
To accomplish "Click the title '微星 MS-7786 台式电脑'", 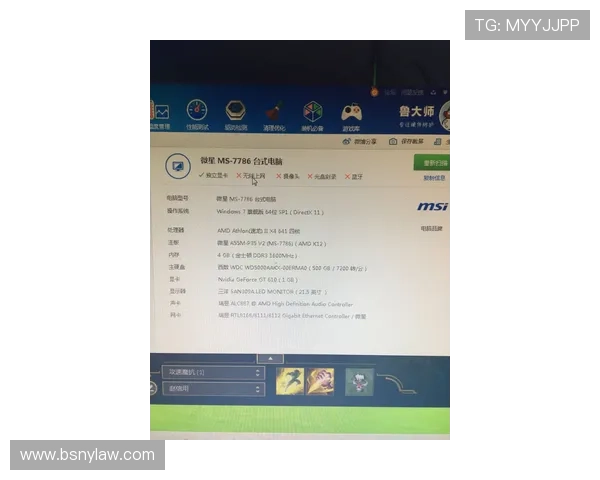I will coord(241,161).
